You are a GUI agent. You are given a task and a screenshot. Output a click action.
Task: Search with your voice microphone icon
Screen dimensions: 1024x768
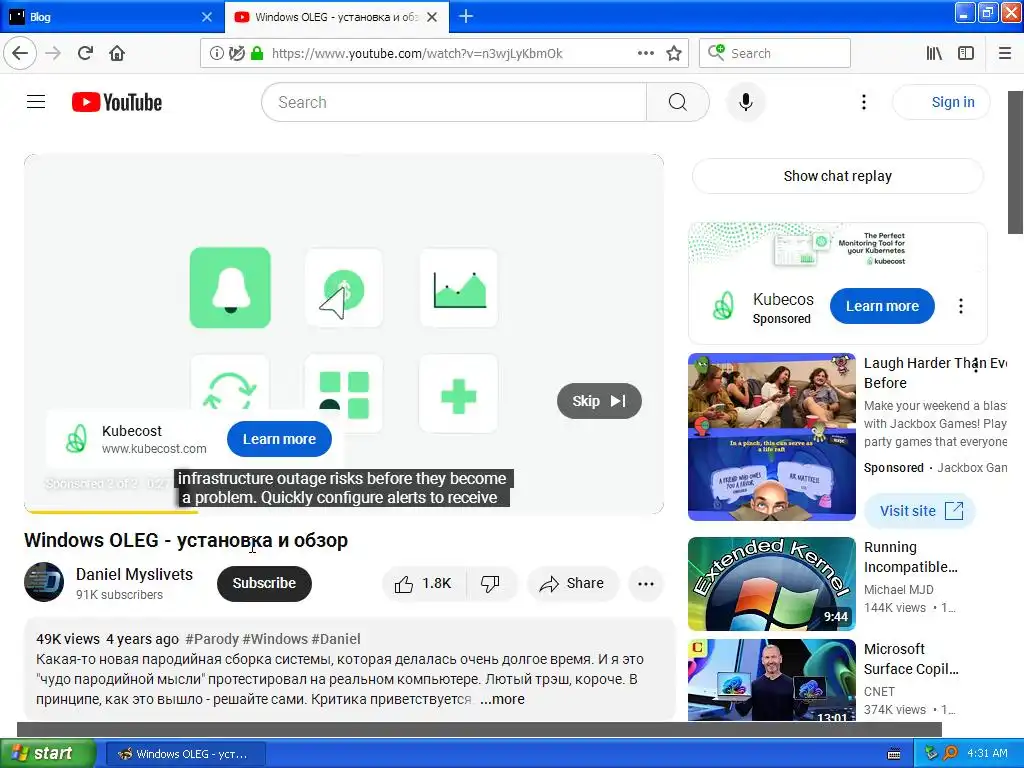[x=746, y=102]
